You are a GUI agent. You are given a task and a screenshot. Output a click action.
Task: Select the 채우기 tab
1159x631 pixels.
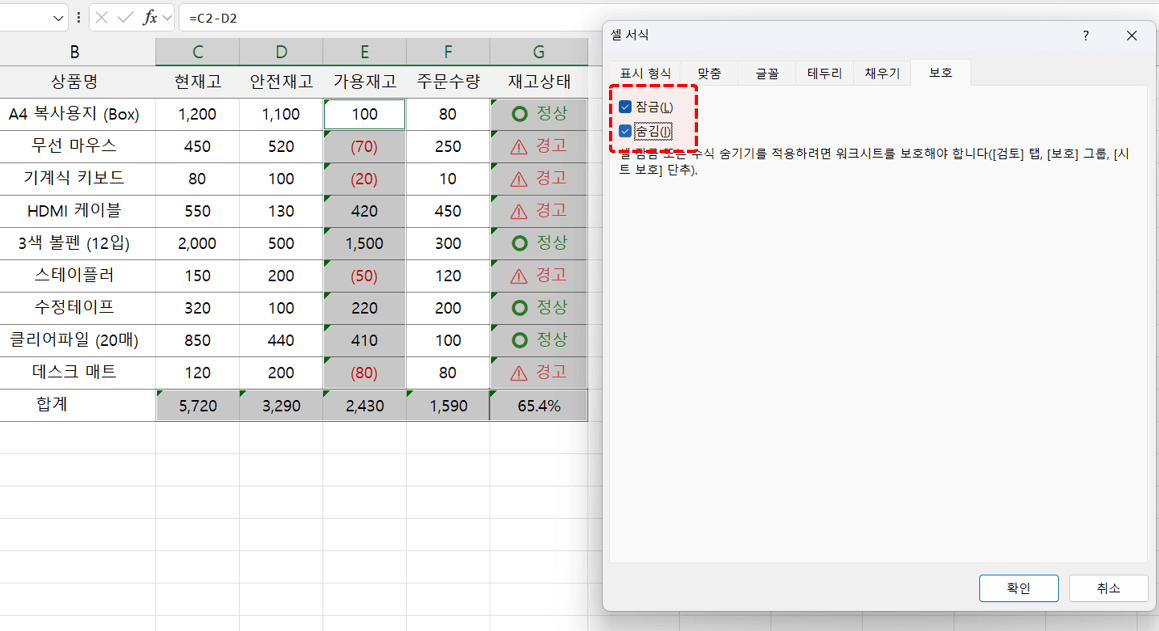pos(882,73)
